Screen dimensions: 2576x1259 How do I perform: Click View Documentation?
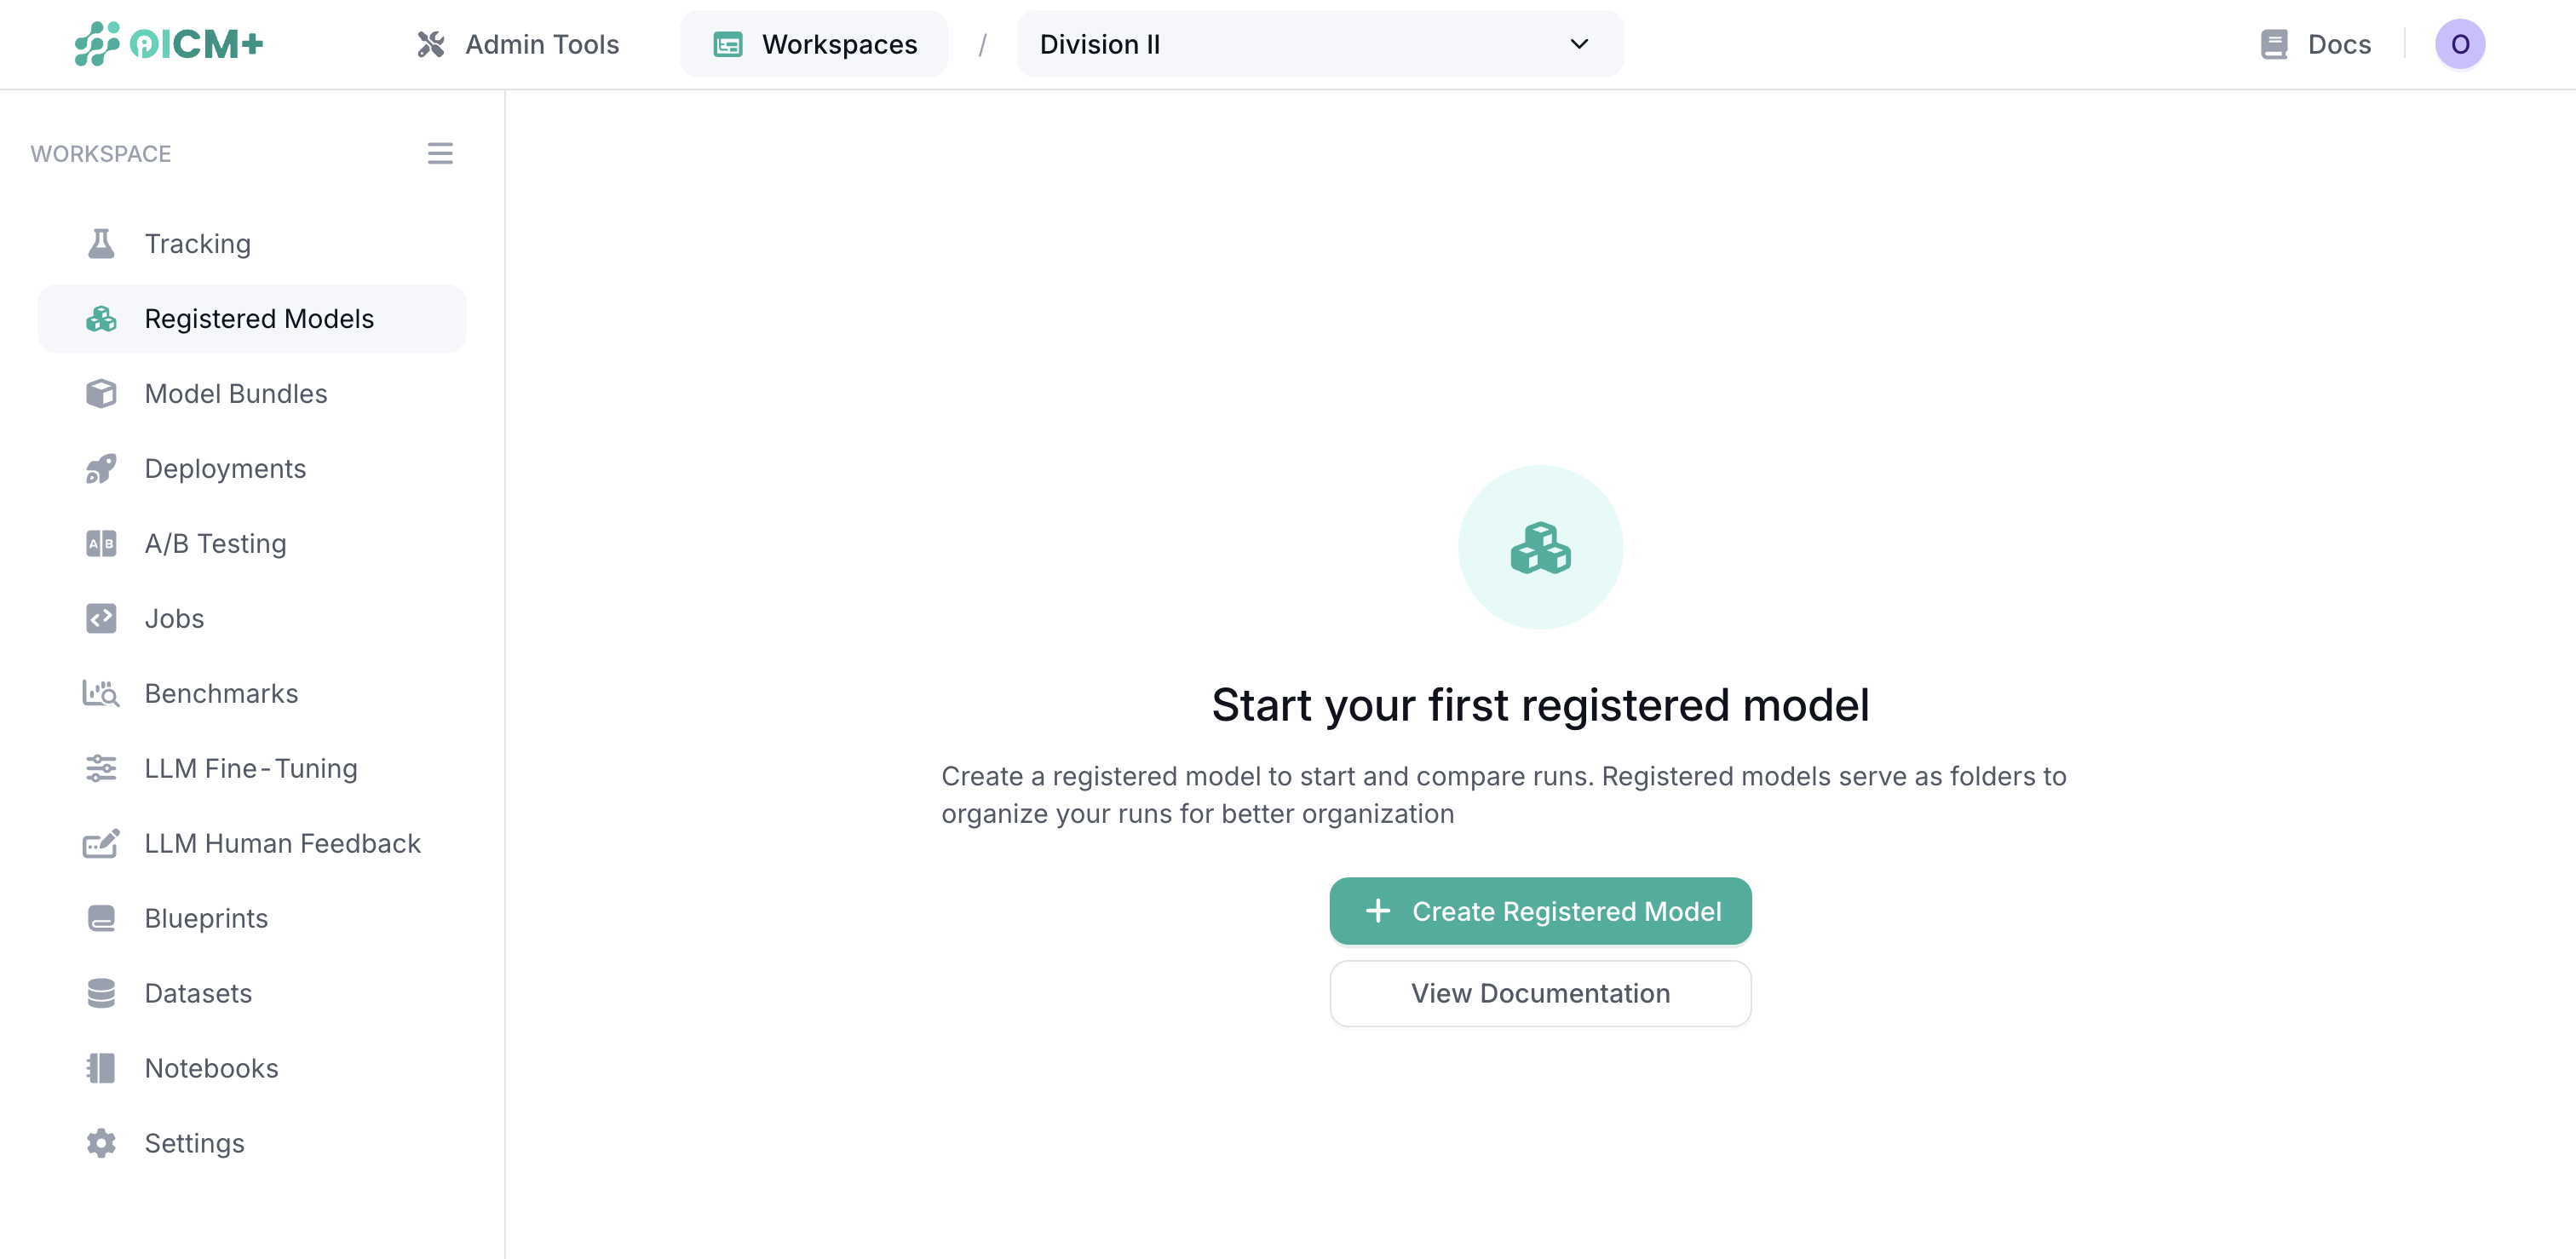(x=1540, y=993)
